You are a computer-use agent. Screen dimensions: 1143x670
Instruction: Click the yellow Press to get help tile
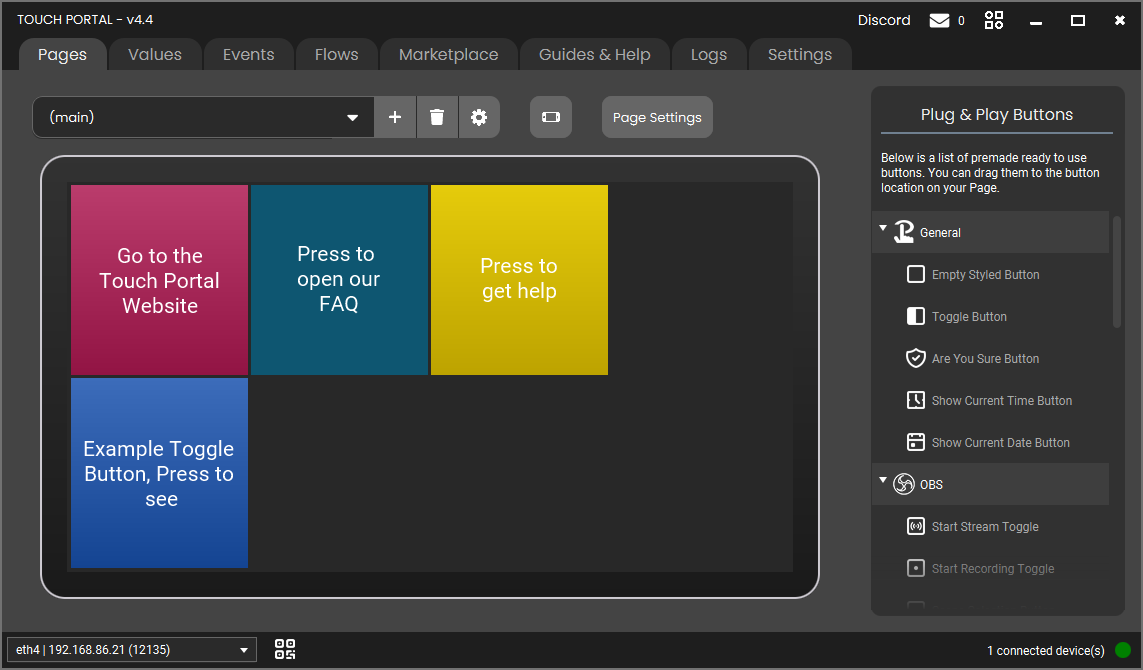(x=519, y=279)
